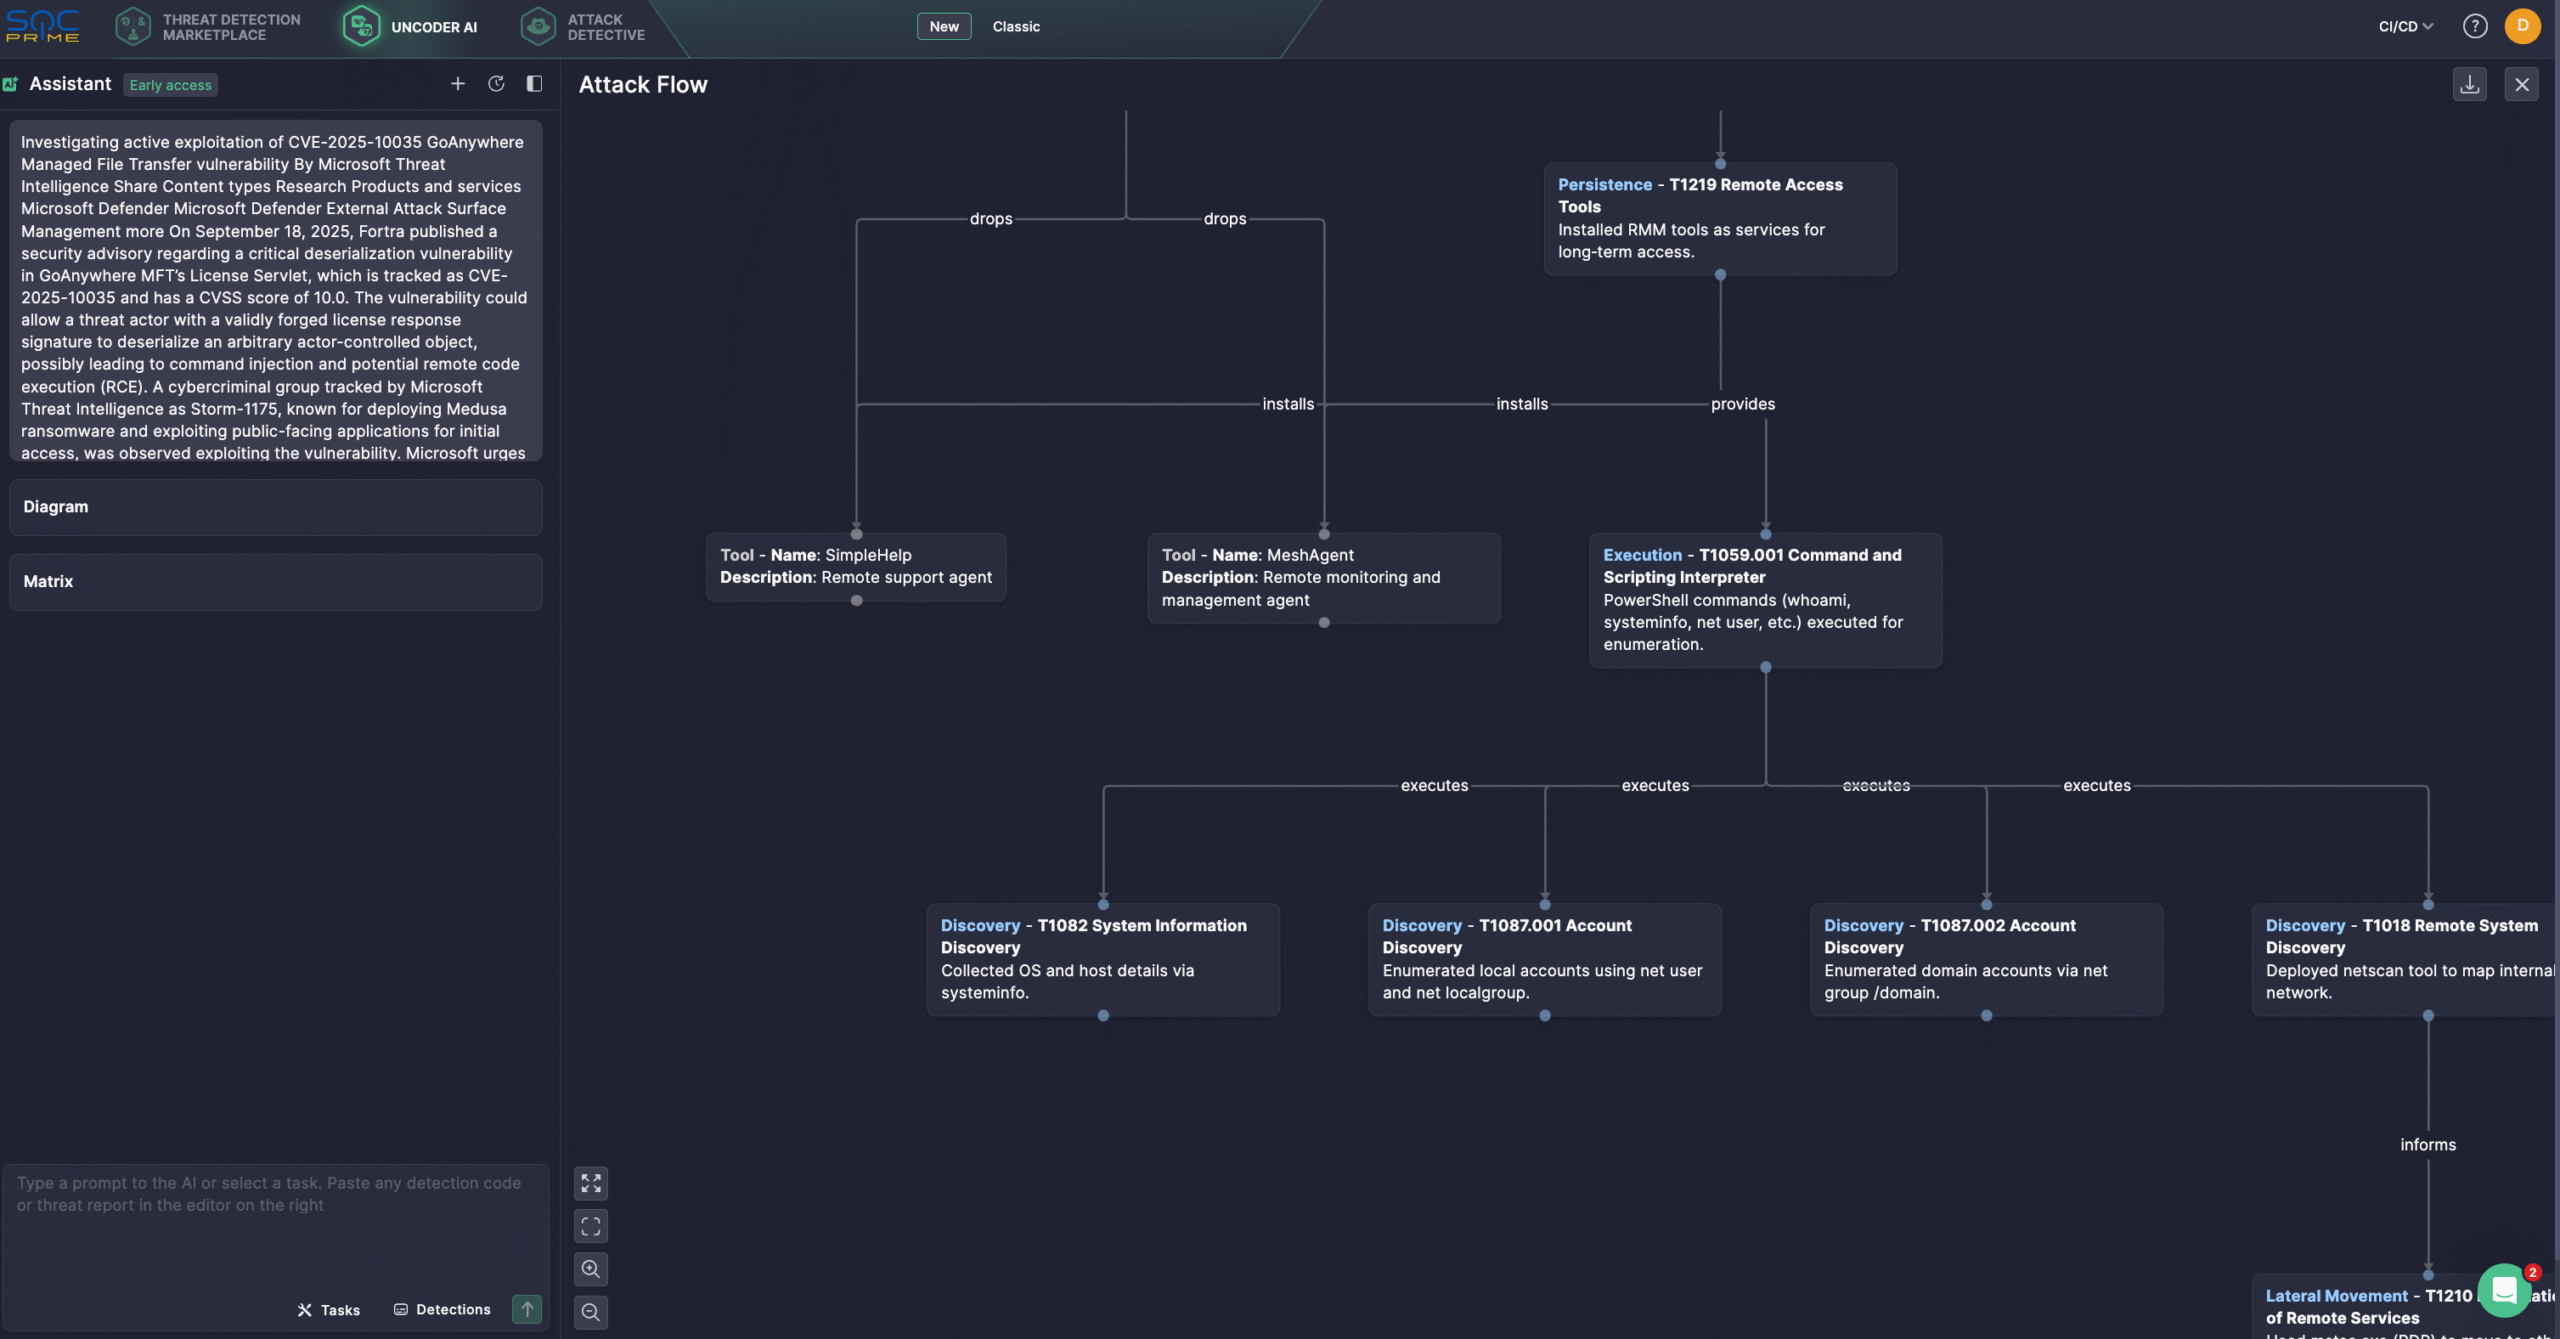Click the Detections button
The width and height of the screenshot is (2560, 1339).
(442, 1310)
